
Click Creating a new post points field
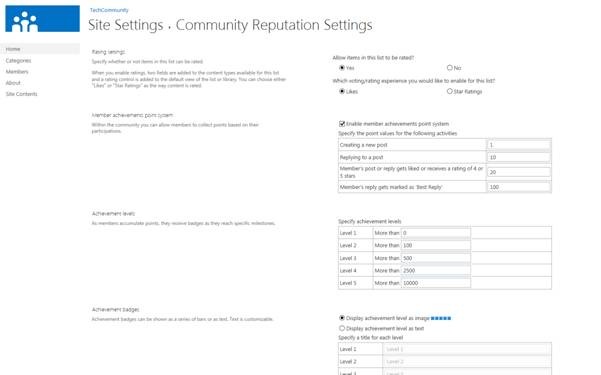click(x=519, y=145)
